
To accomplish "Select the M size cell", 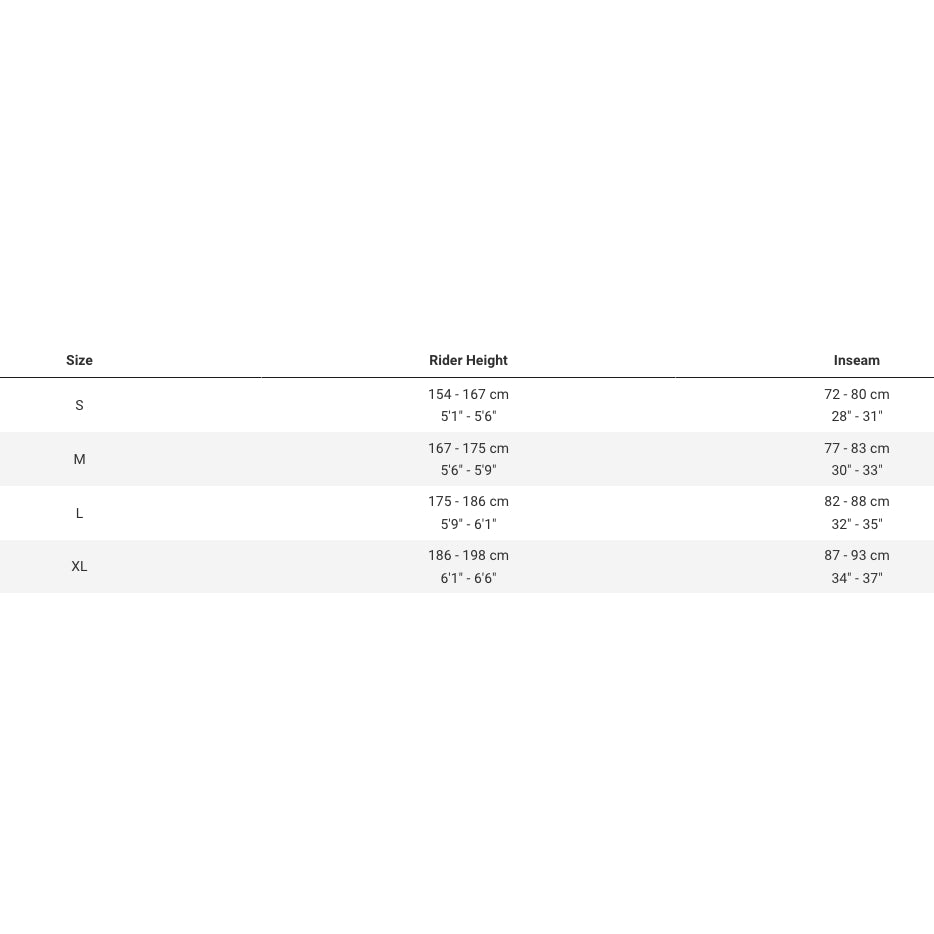I will 79,459.
